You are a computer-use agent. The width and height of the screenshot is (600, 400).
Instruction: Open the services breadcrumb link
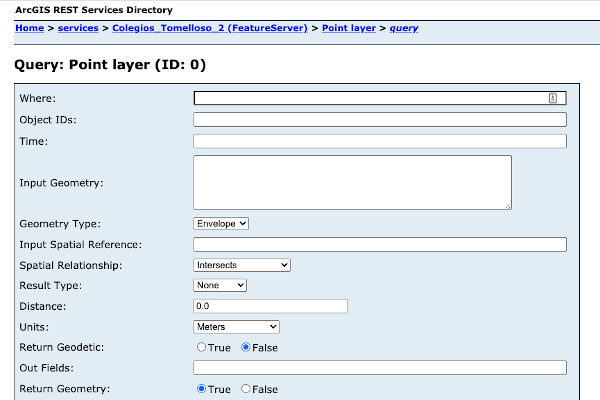click(x=78, y=28)
